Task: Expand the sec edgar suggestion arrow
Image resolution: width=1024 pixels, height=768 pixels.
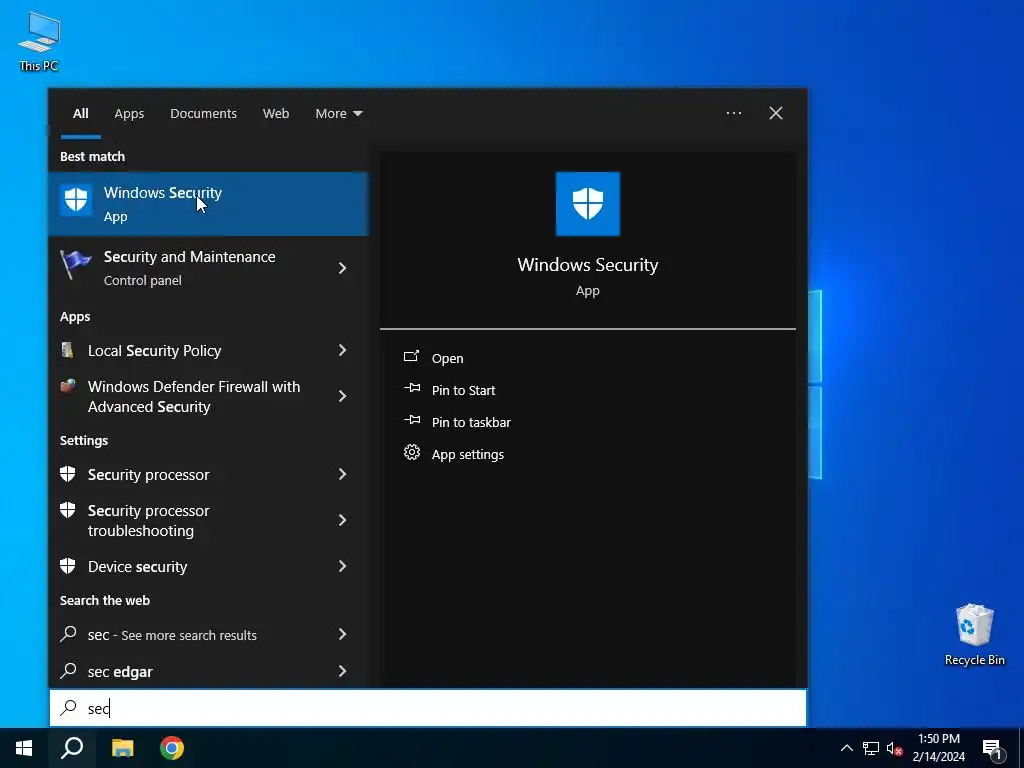Action: [x=343, y=671]
